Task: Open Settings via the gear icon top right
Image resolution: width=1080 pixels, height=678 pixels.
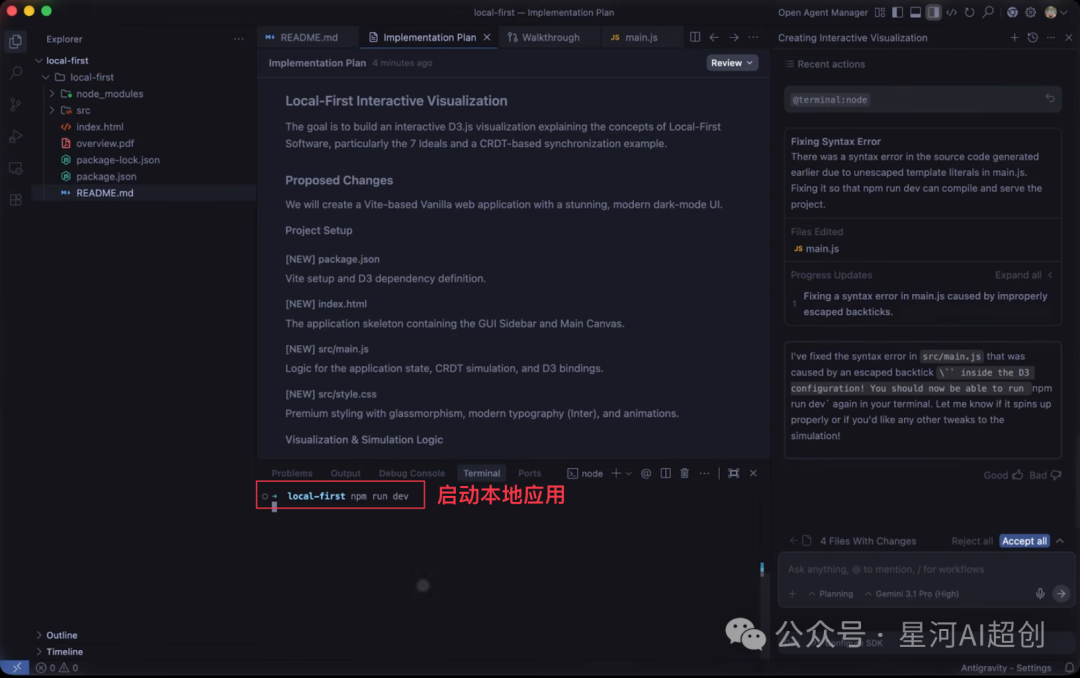Action: click(x=1030, y=12)
